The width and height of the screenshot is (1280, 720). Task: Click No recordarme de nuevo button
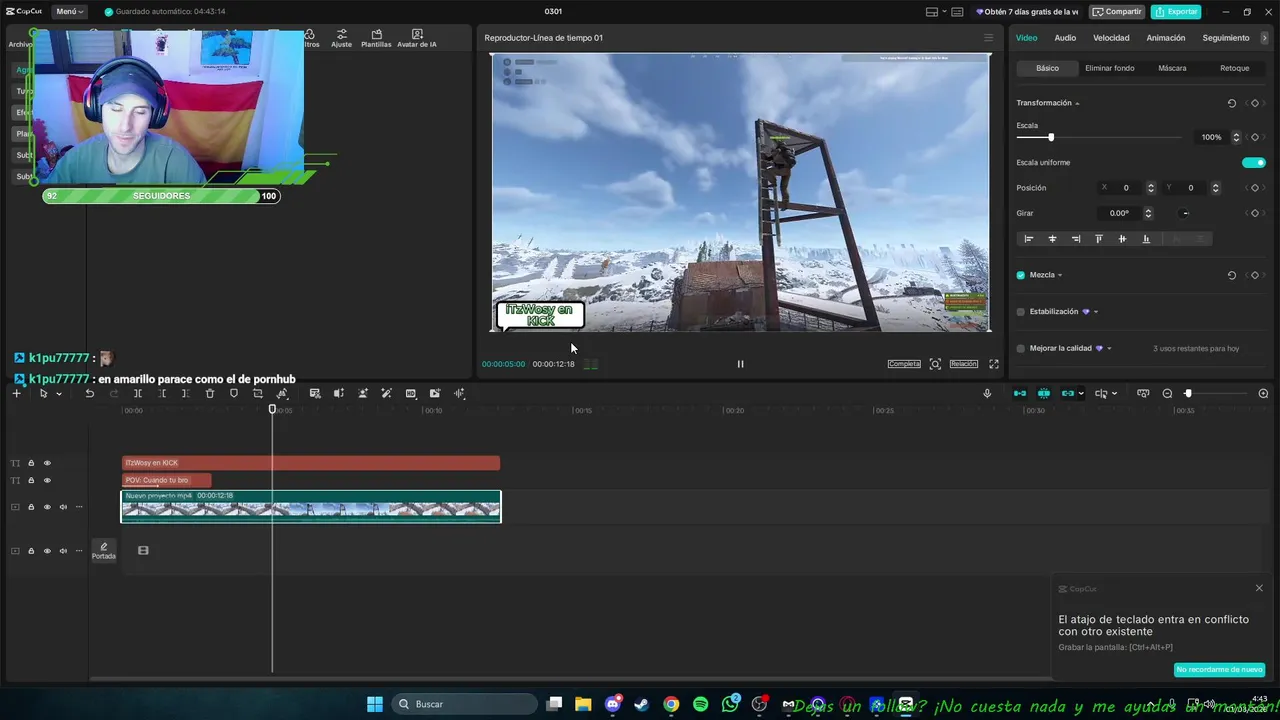pos(1219,670)
